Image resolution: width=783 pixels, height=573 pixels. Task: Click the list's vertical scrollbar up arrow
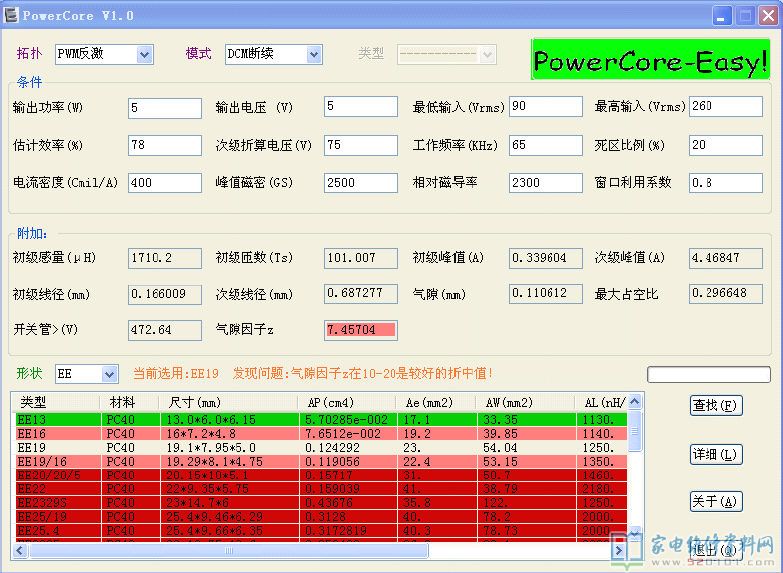635,402
